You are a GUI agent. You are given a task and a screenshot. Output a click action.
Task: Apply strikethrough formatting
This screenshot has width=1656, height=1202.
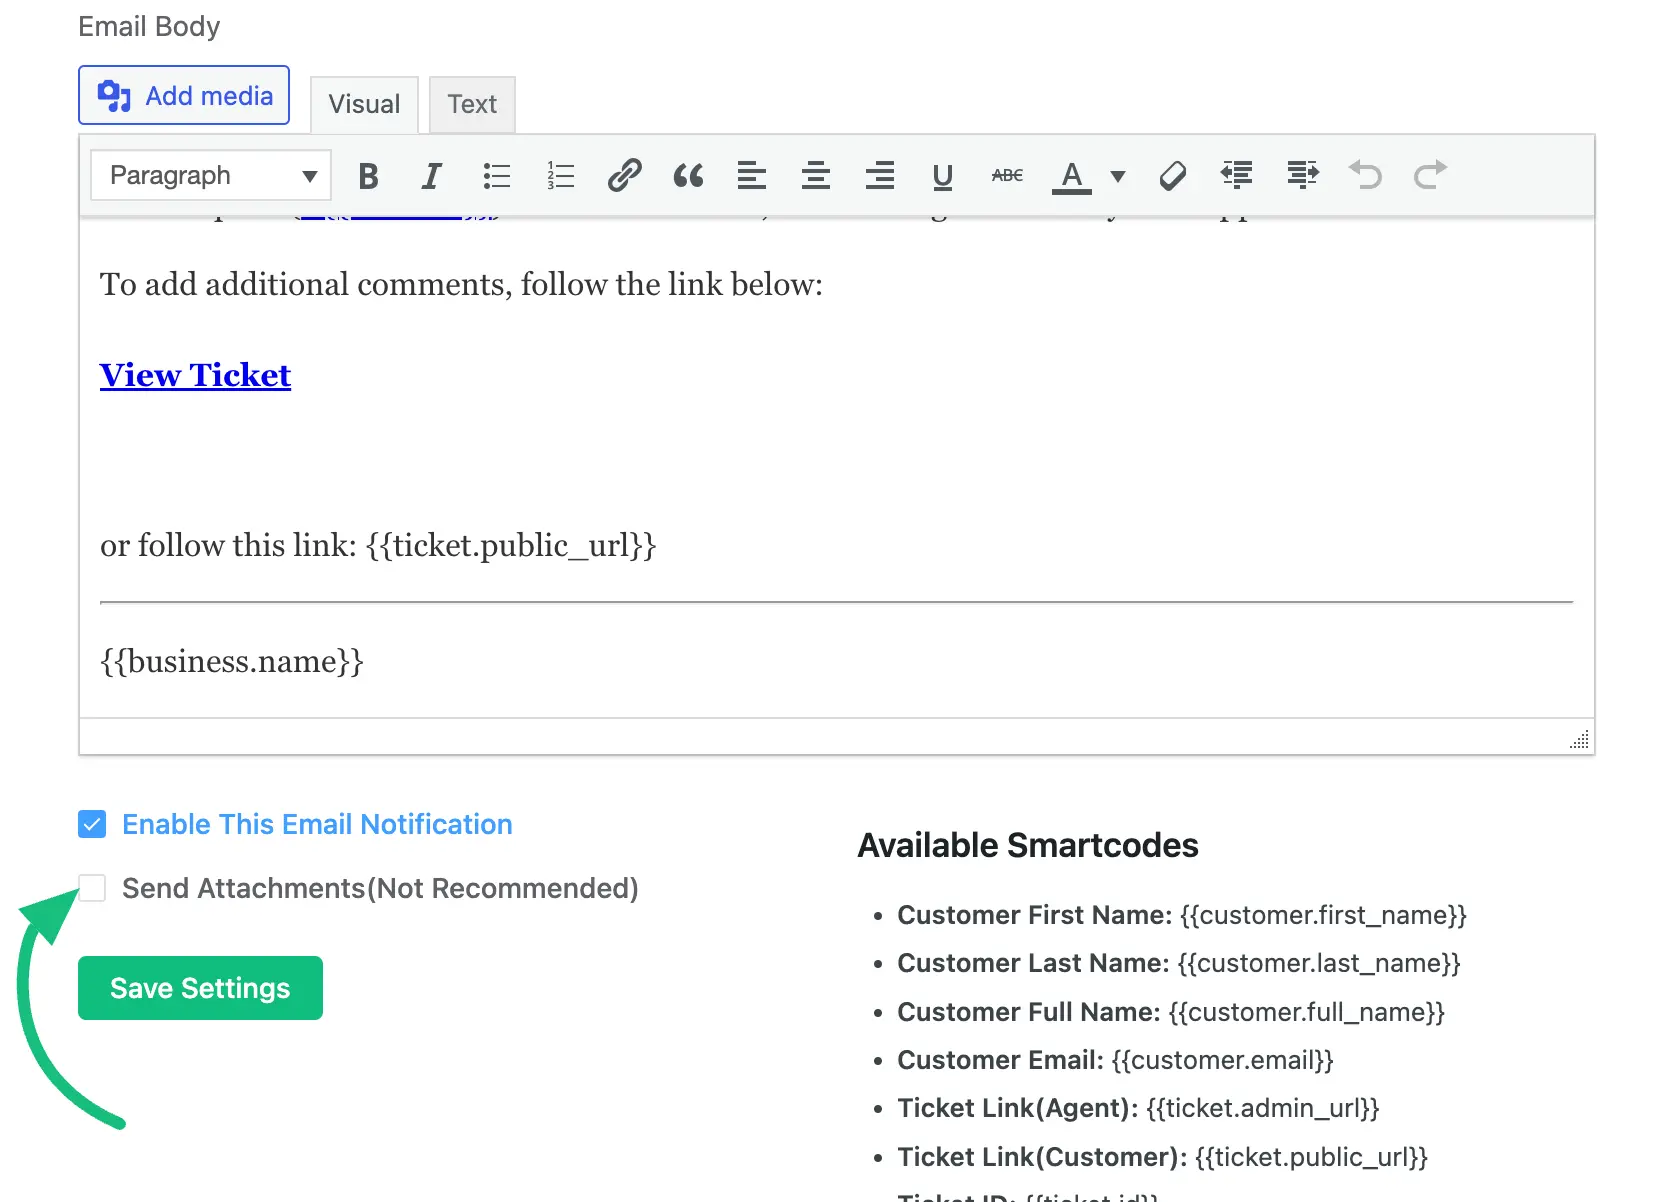(x=1007, y=176)
